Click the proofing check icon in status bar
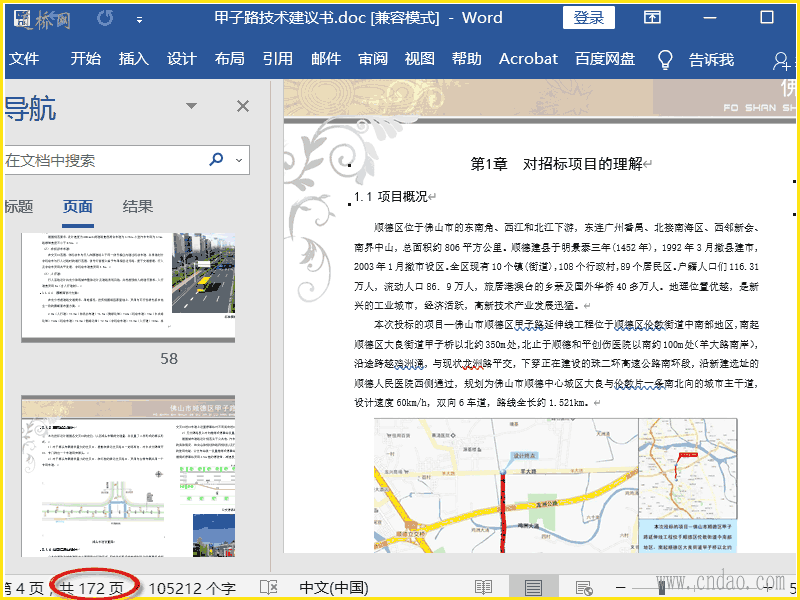This screenshot has height=600, width=800. (268, 588)
